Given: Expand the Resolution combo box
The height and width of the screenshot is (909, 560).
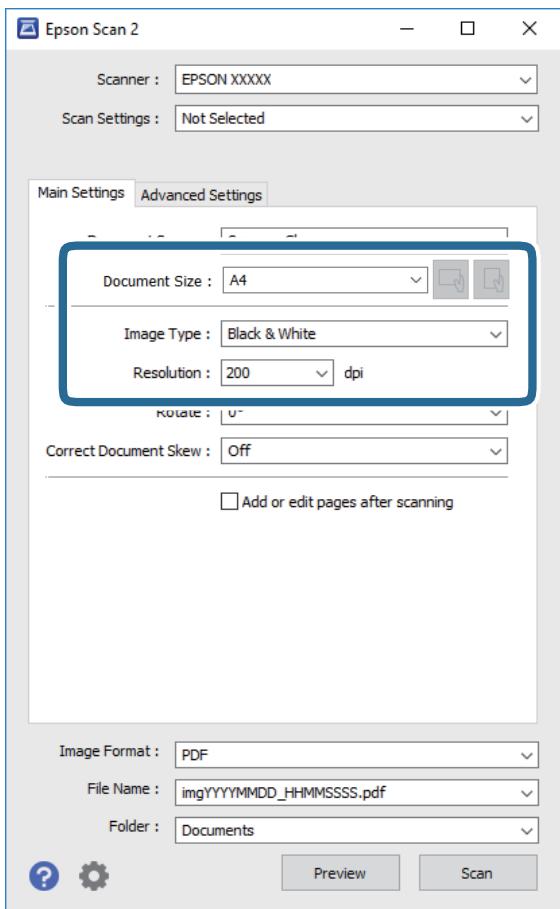Looking at the screenshot, I should coord(277,373).
